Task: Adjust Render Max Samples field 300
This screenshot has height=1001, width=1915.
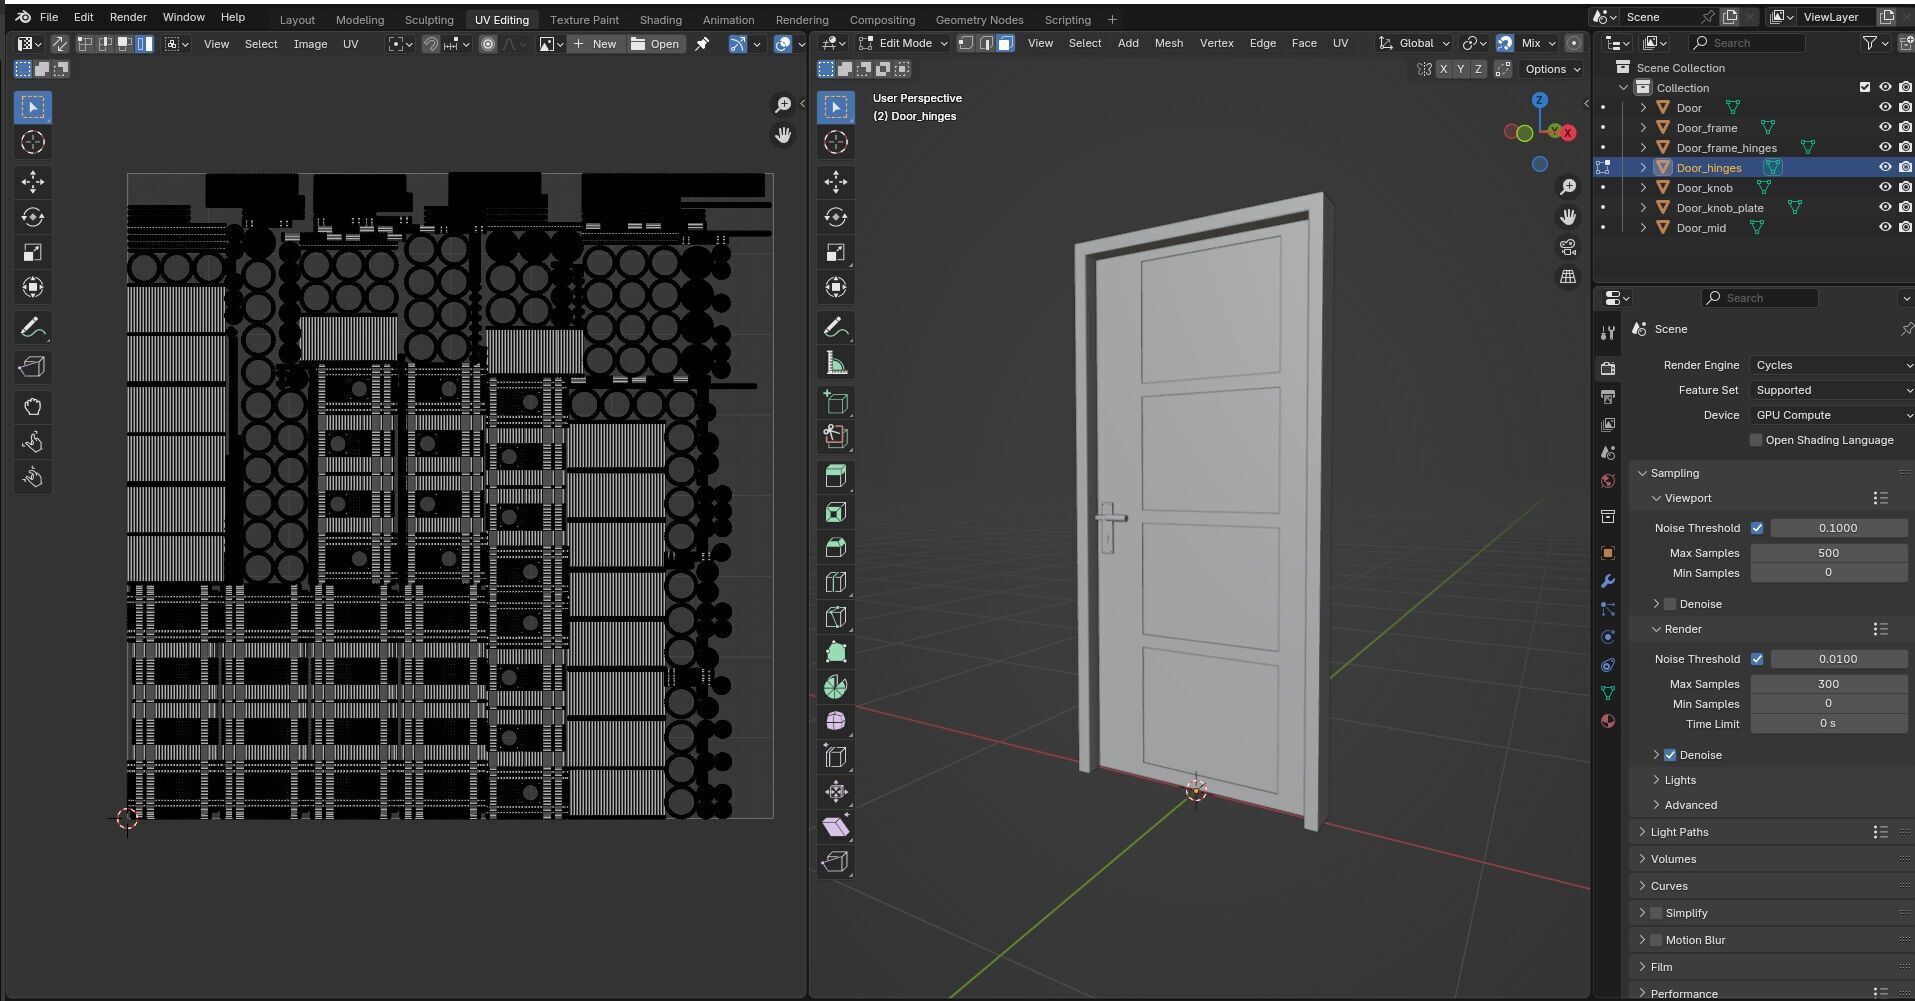Action: pos(1828,684)
